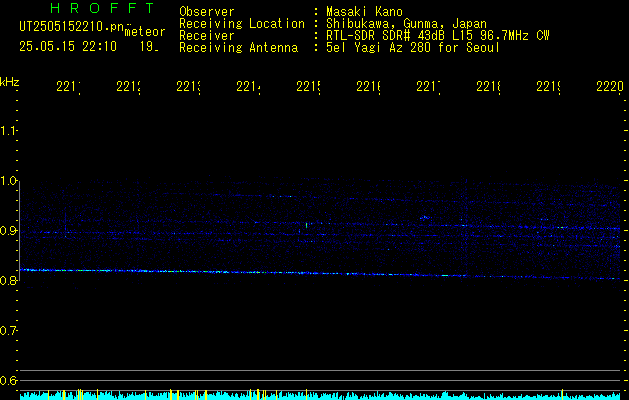Select the observer name Masaki Kano
The image size is (629, 400).
coord(364,12)
